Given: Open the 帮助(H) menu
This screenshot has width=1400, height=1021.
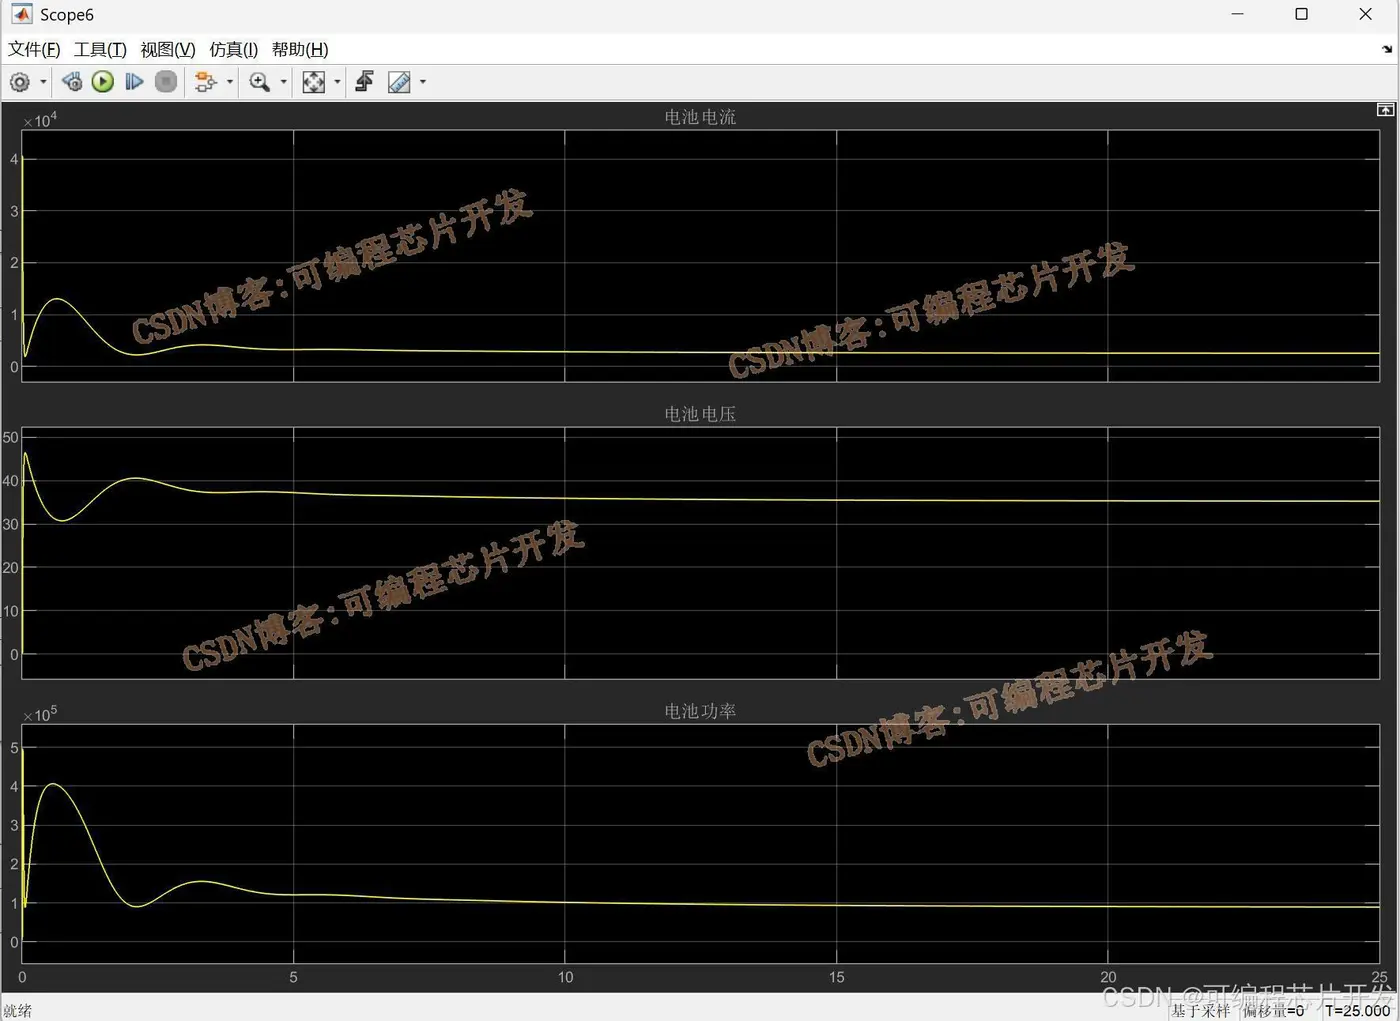Looking at the screenshot, I should click(300, 49).
